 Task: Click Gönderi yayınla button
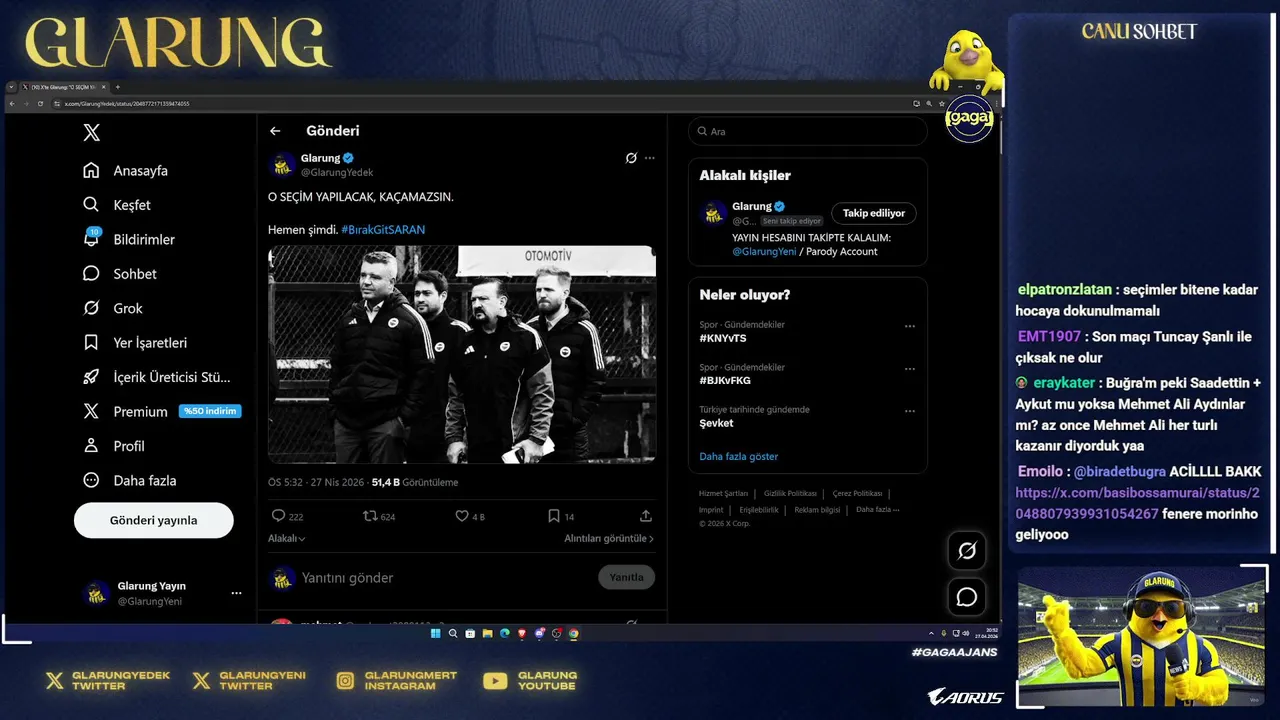coord(154,520)
